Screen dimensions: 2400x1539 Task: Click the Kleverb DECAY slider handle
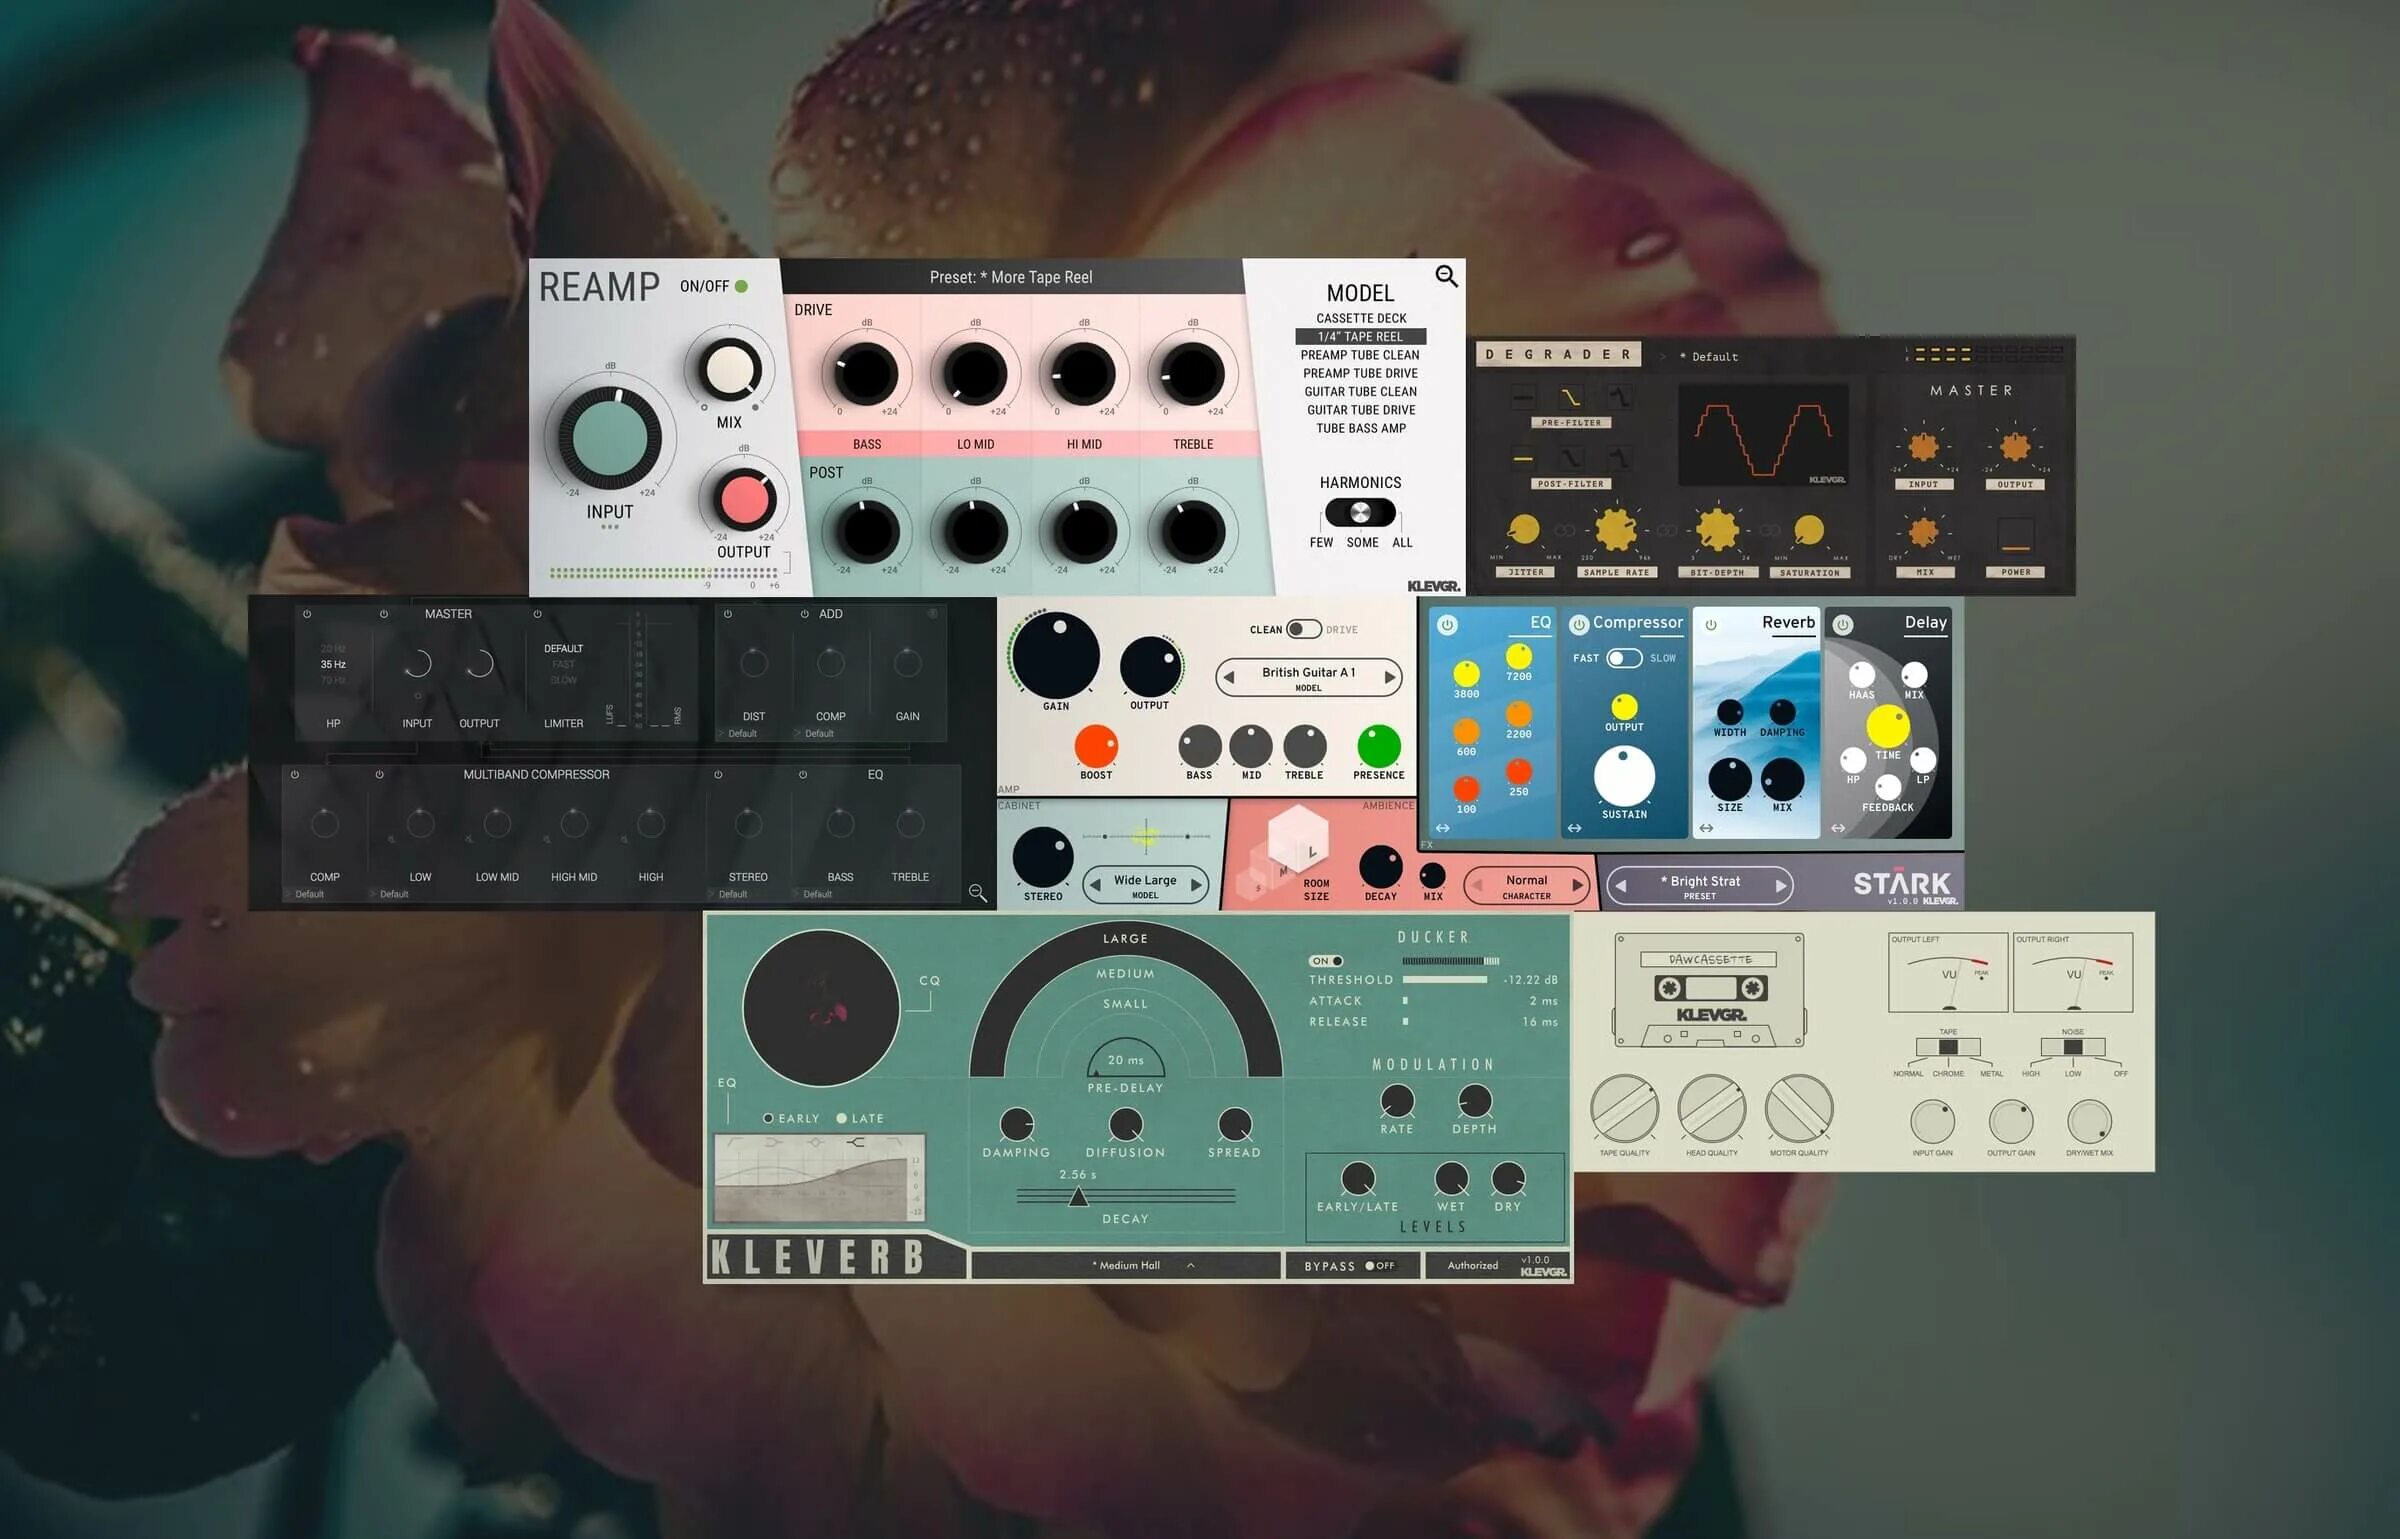pyautogui.click(x=1078, y=1196)
